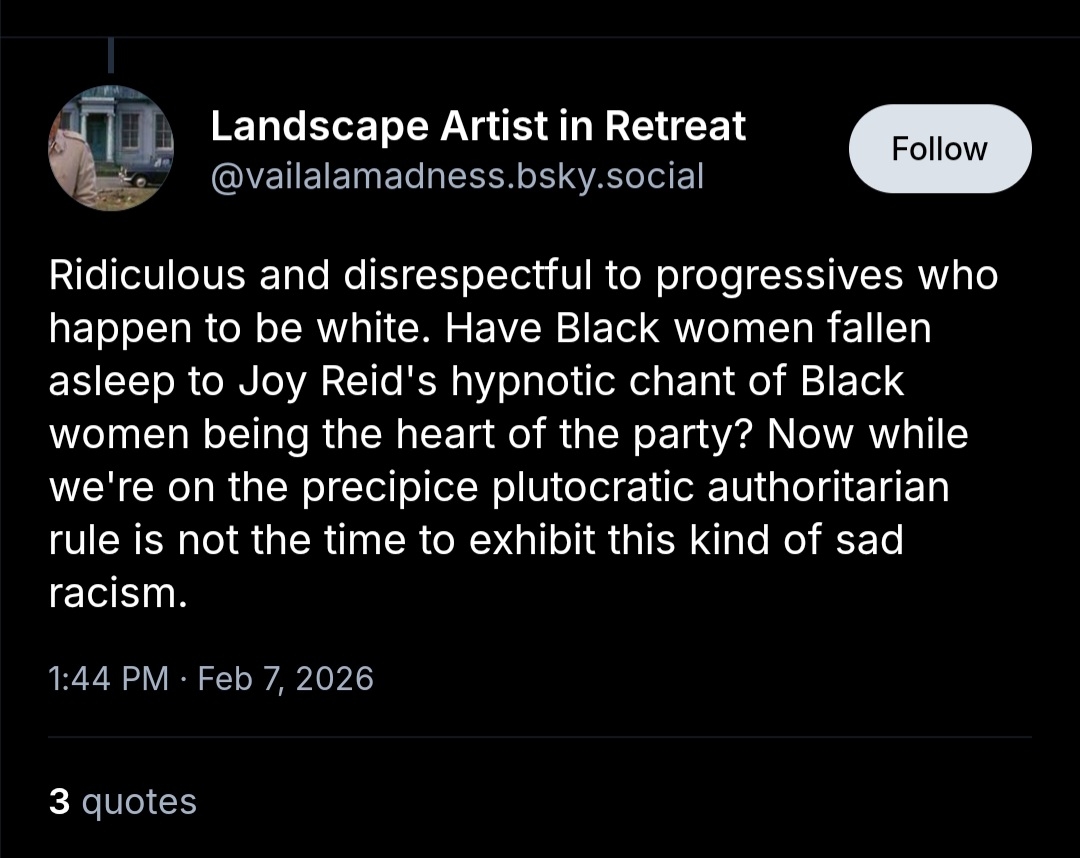
Task: Open the Landscape Artist in Retreat profile name
Action: 478,126
